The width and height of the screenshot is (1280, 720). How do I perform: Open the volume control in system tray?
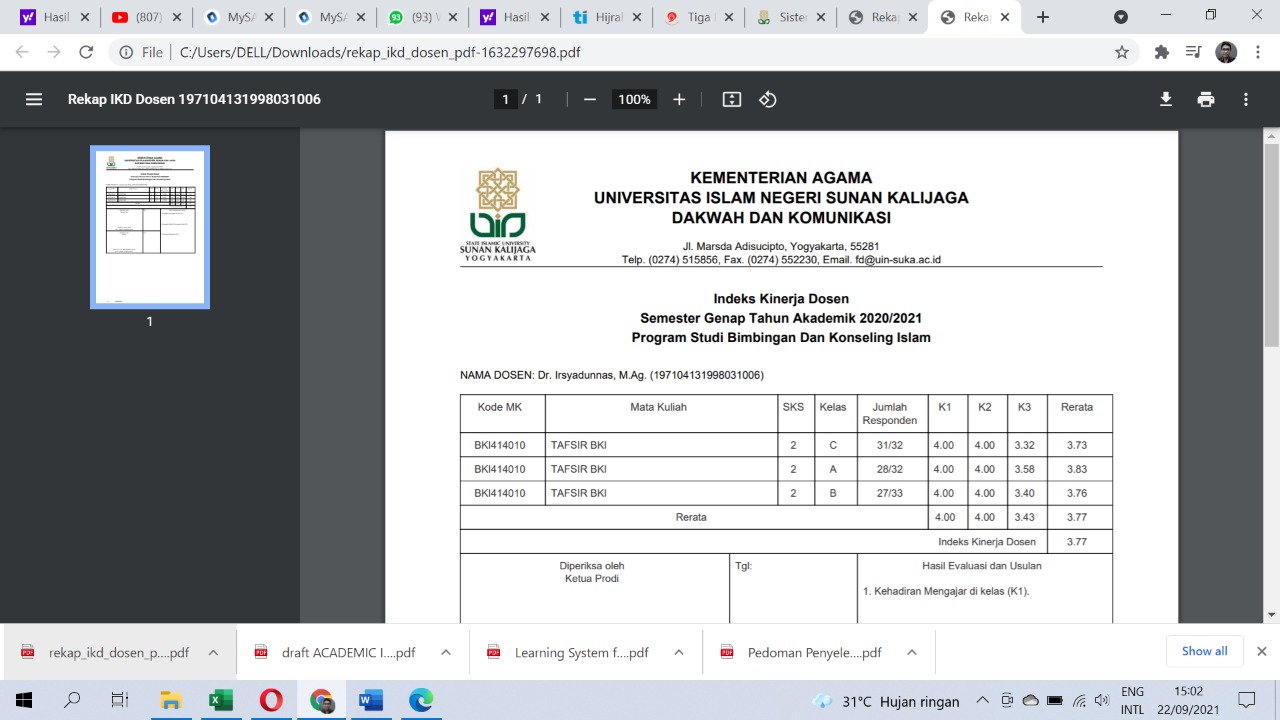pos(1102,700)
